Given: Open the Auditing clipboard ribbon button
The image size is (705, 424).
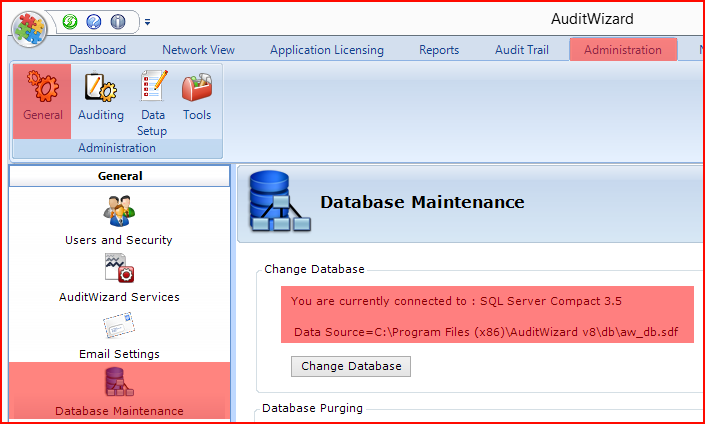Looking at the screenshot, I should tap(101, 97).
